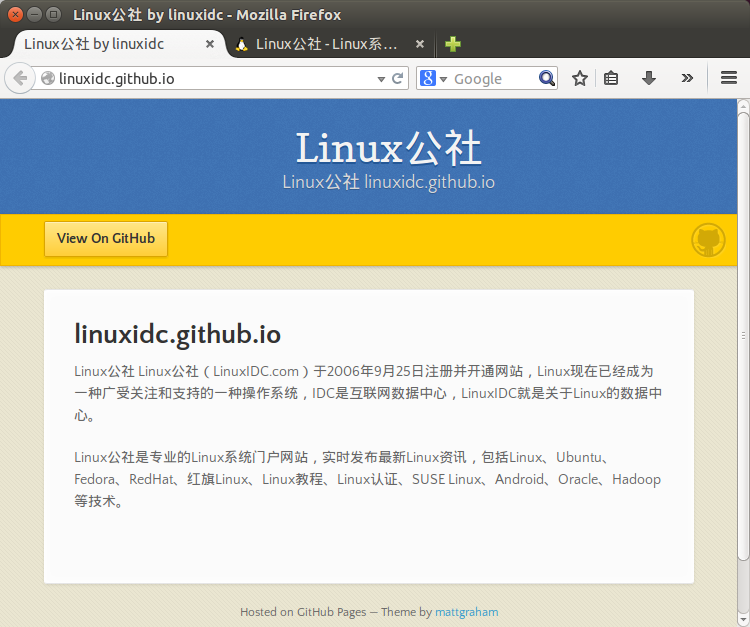750x627 pixels.
Task: Show bookmarks list icon
Action: [x=611, y=78]
